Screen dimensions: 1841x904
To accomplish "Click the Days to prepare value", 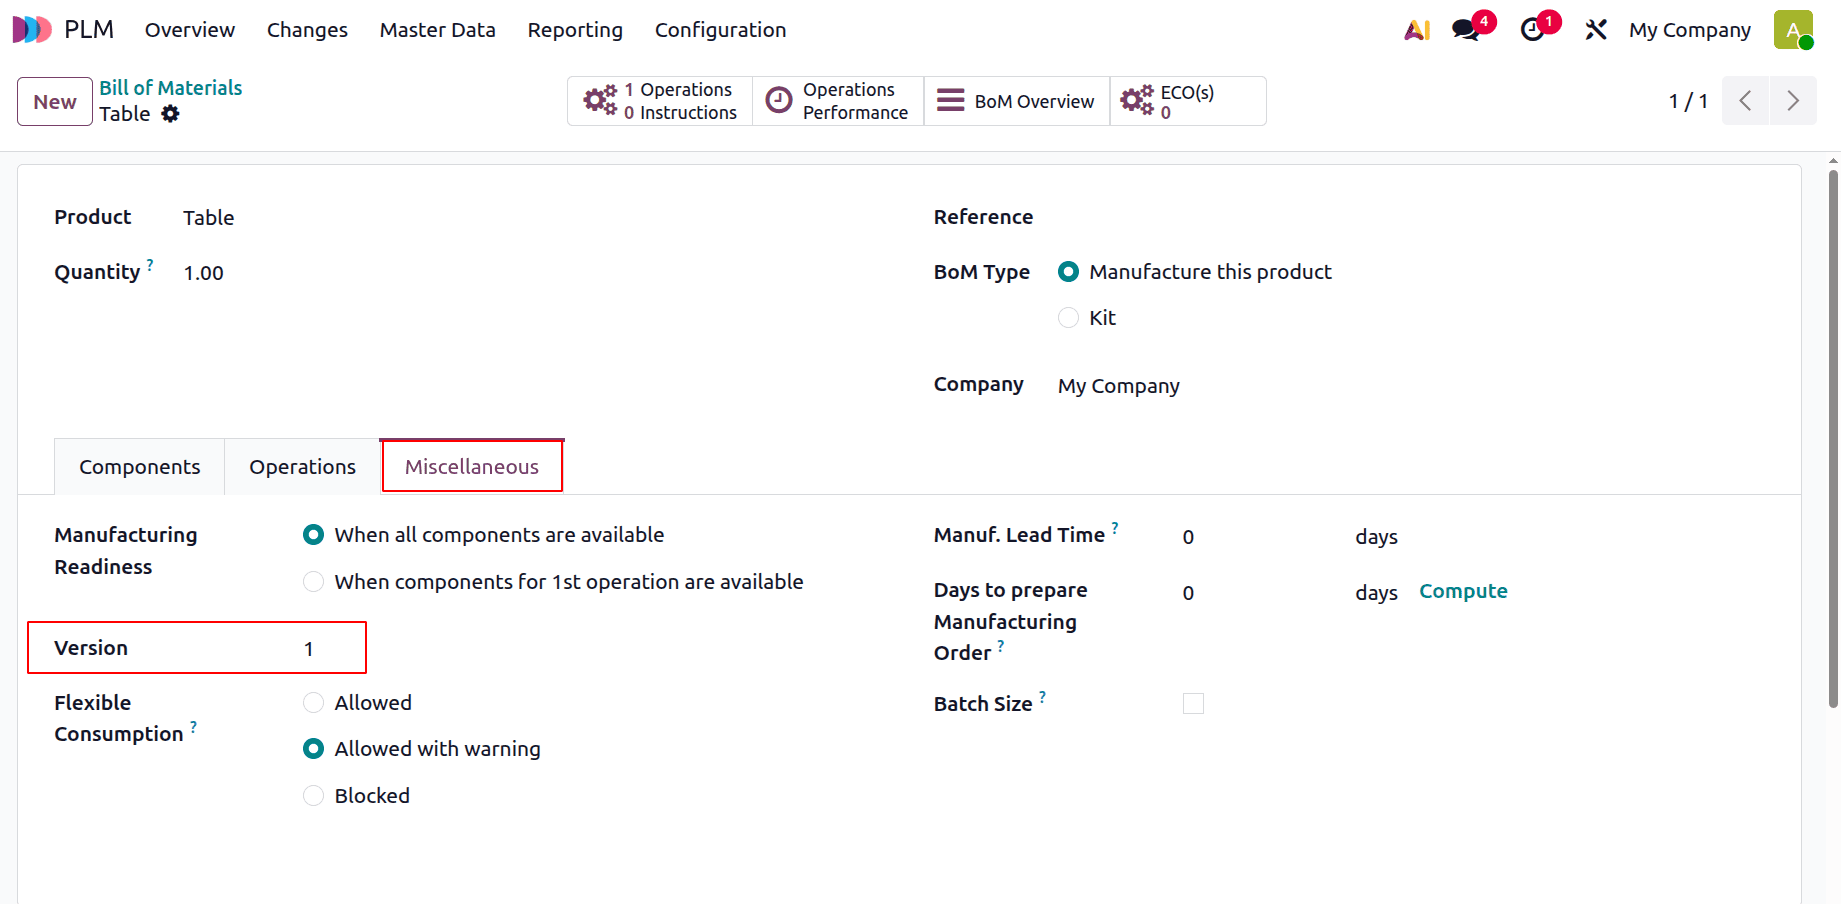I will [1188, 593].
